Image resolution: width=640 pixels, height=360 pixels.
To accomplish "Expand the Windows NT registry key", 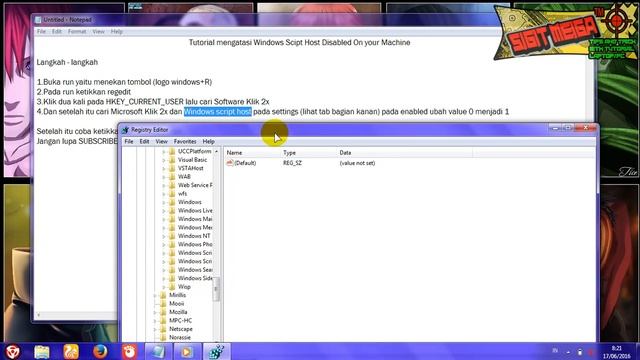I will click(164, 236).
